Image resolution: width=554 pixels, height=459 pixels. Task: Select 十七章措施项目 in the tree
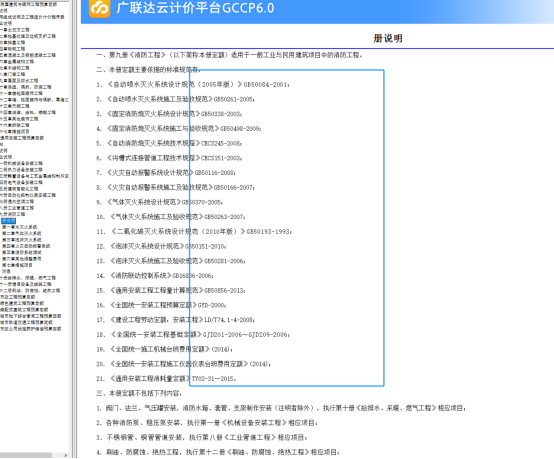point(15,131)
